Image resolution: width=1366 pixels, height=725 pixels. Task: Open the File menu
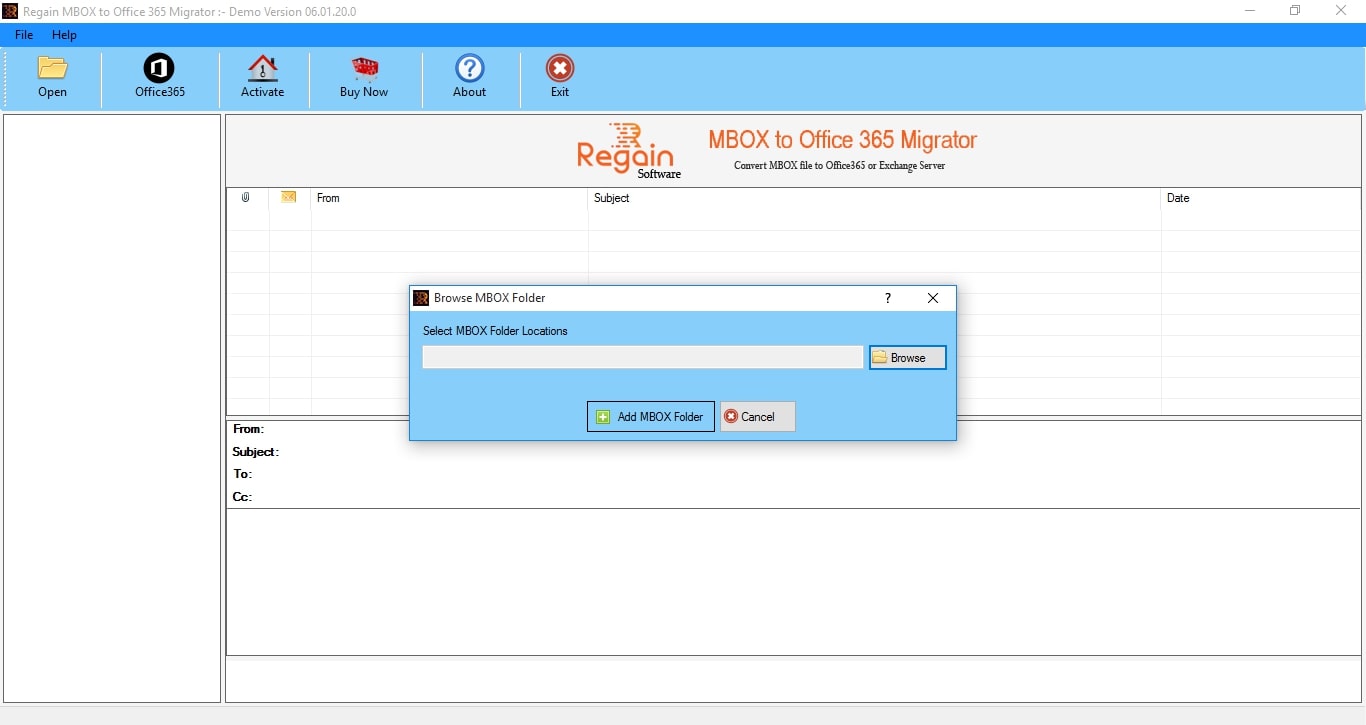tap(23, 34)
